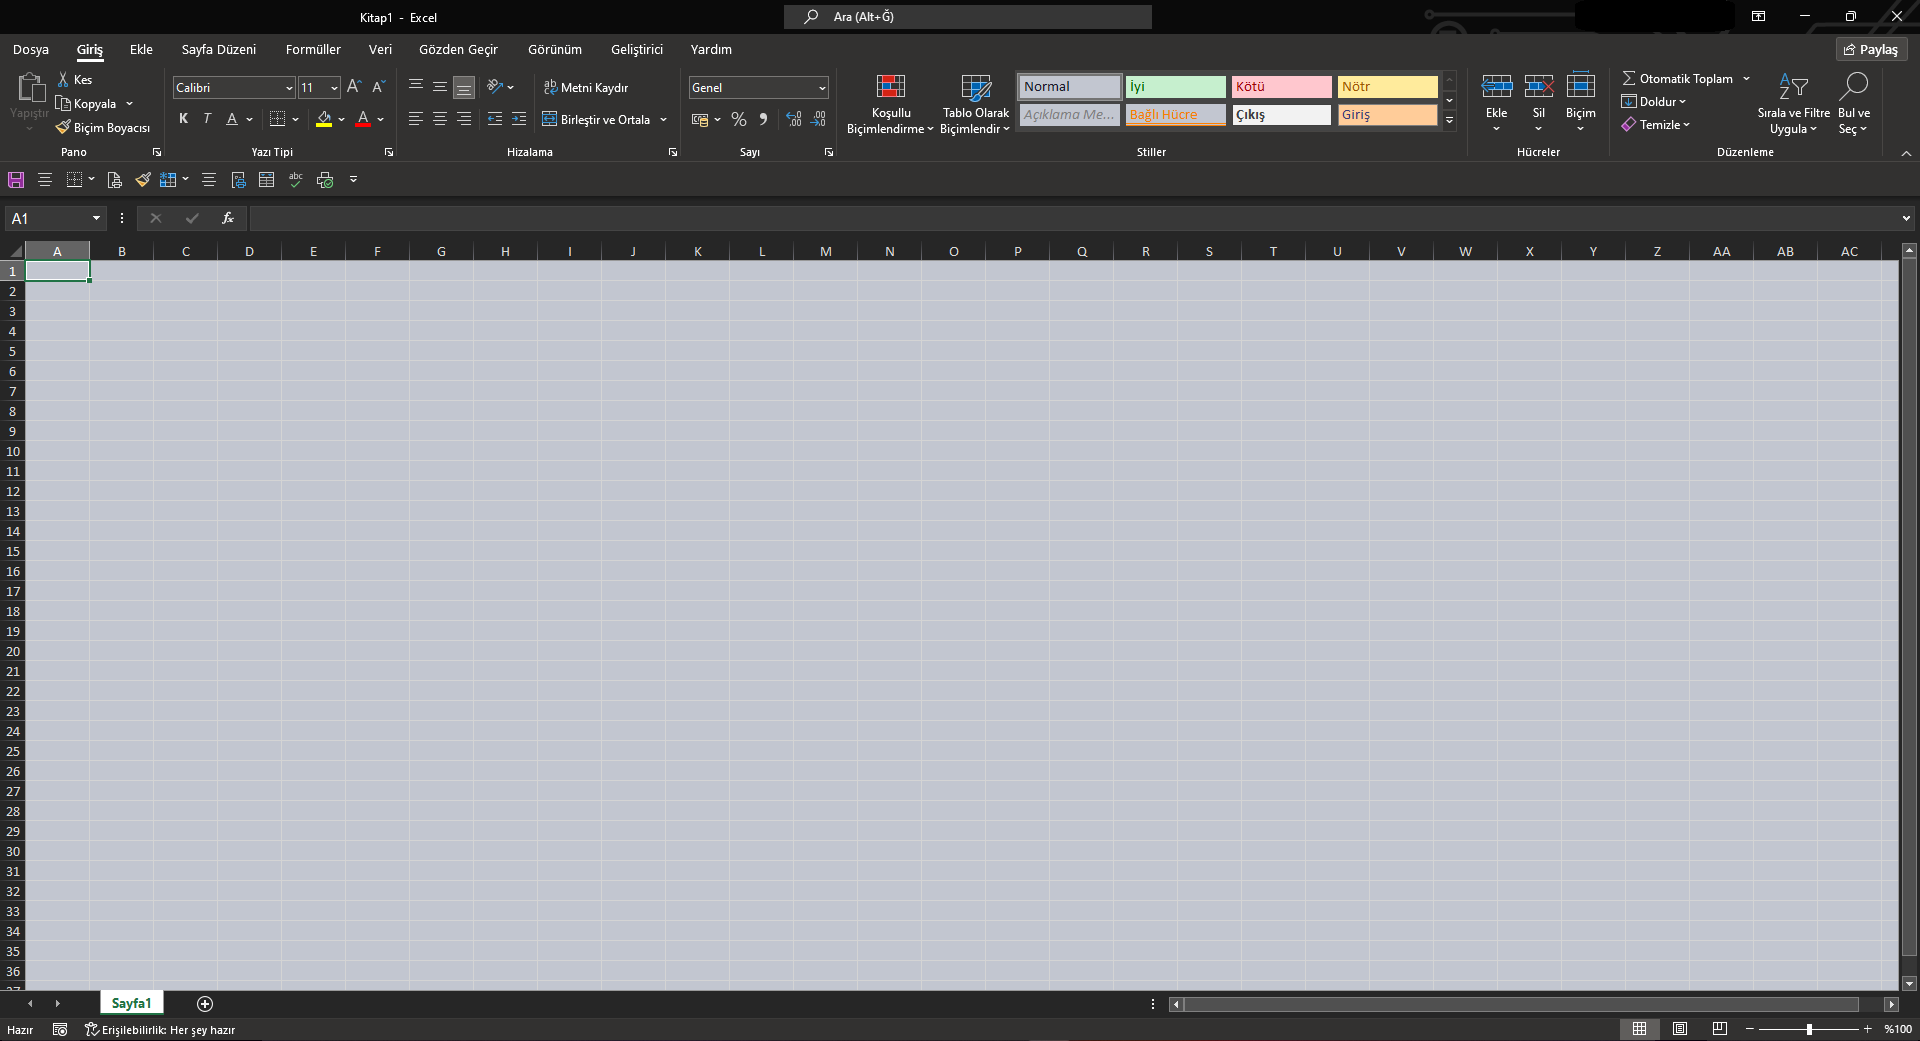The image size is (1920, 1041).
Task: Open the Genel number format dropdown
Action: pos(822,88)
